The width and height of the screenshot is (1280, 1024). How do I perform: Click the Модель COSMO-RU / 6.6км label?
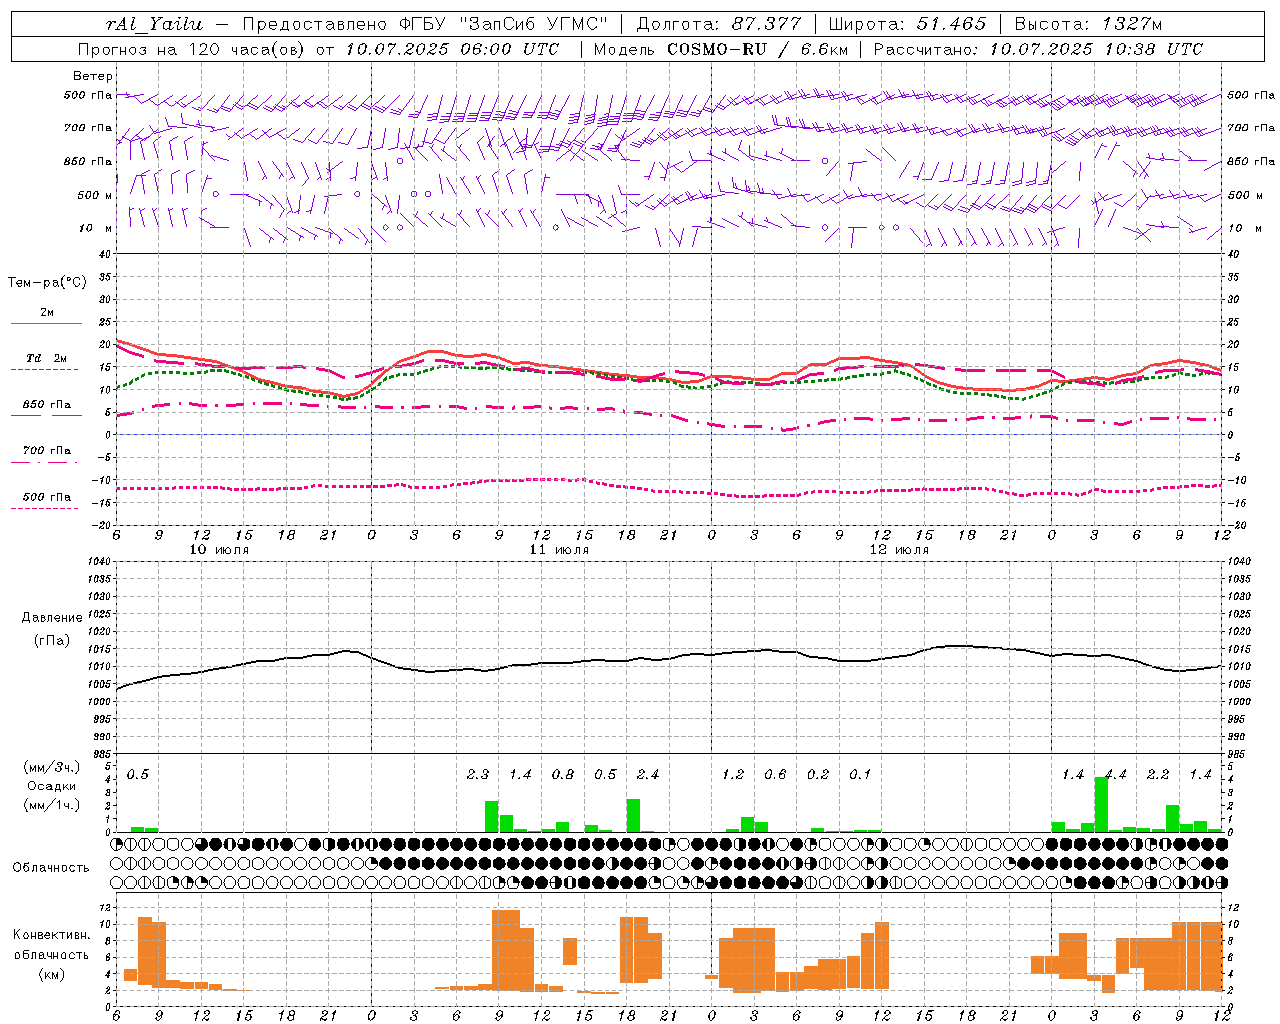click(720, 49)
